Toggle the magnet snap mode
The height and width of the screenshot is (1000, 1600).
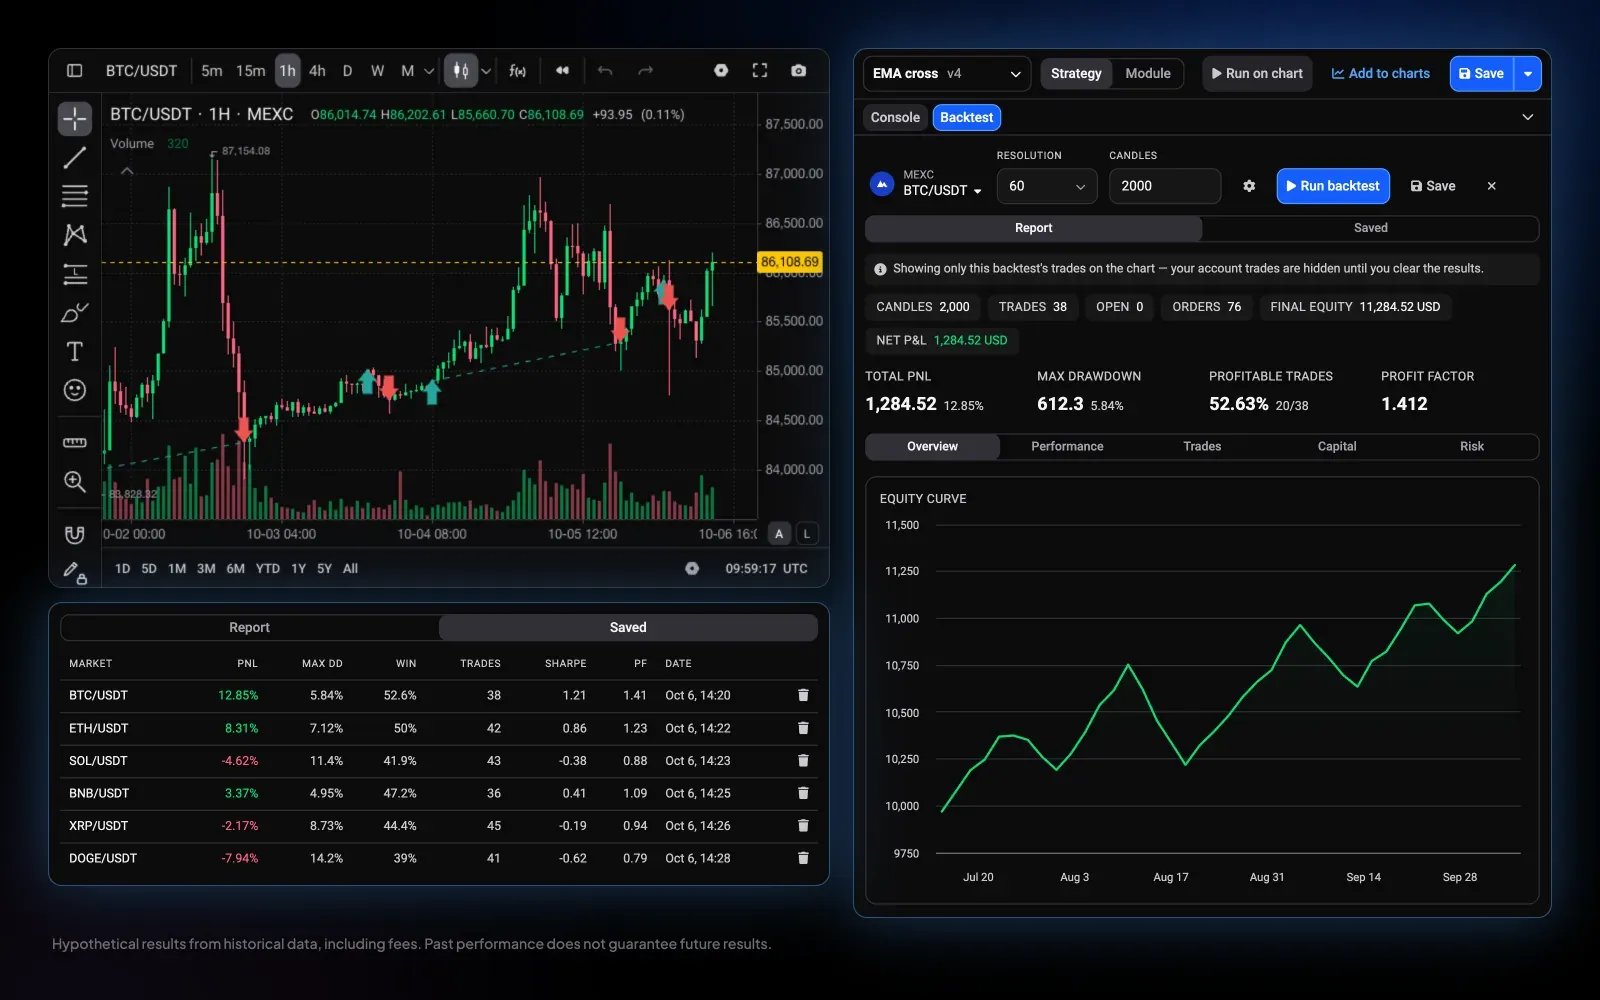(x=75, y=534)
